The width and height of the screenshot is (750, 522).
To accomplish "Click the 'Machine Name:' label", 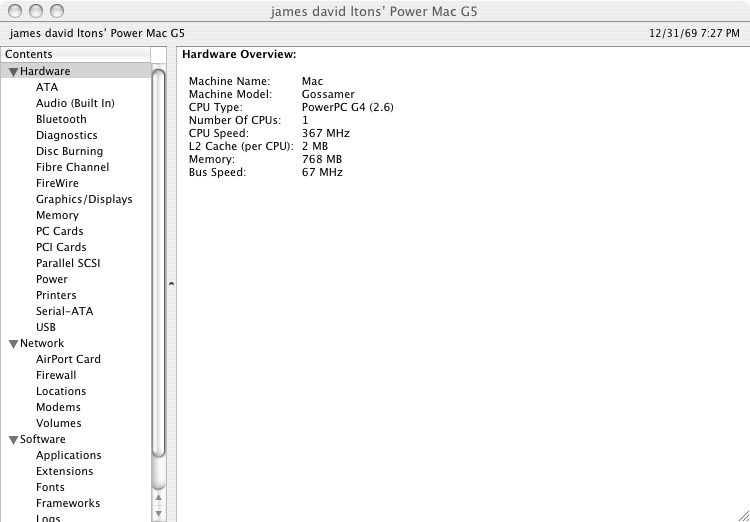I will coord(230,81).
